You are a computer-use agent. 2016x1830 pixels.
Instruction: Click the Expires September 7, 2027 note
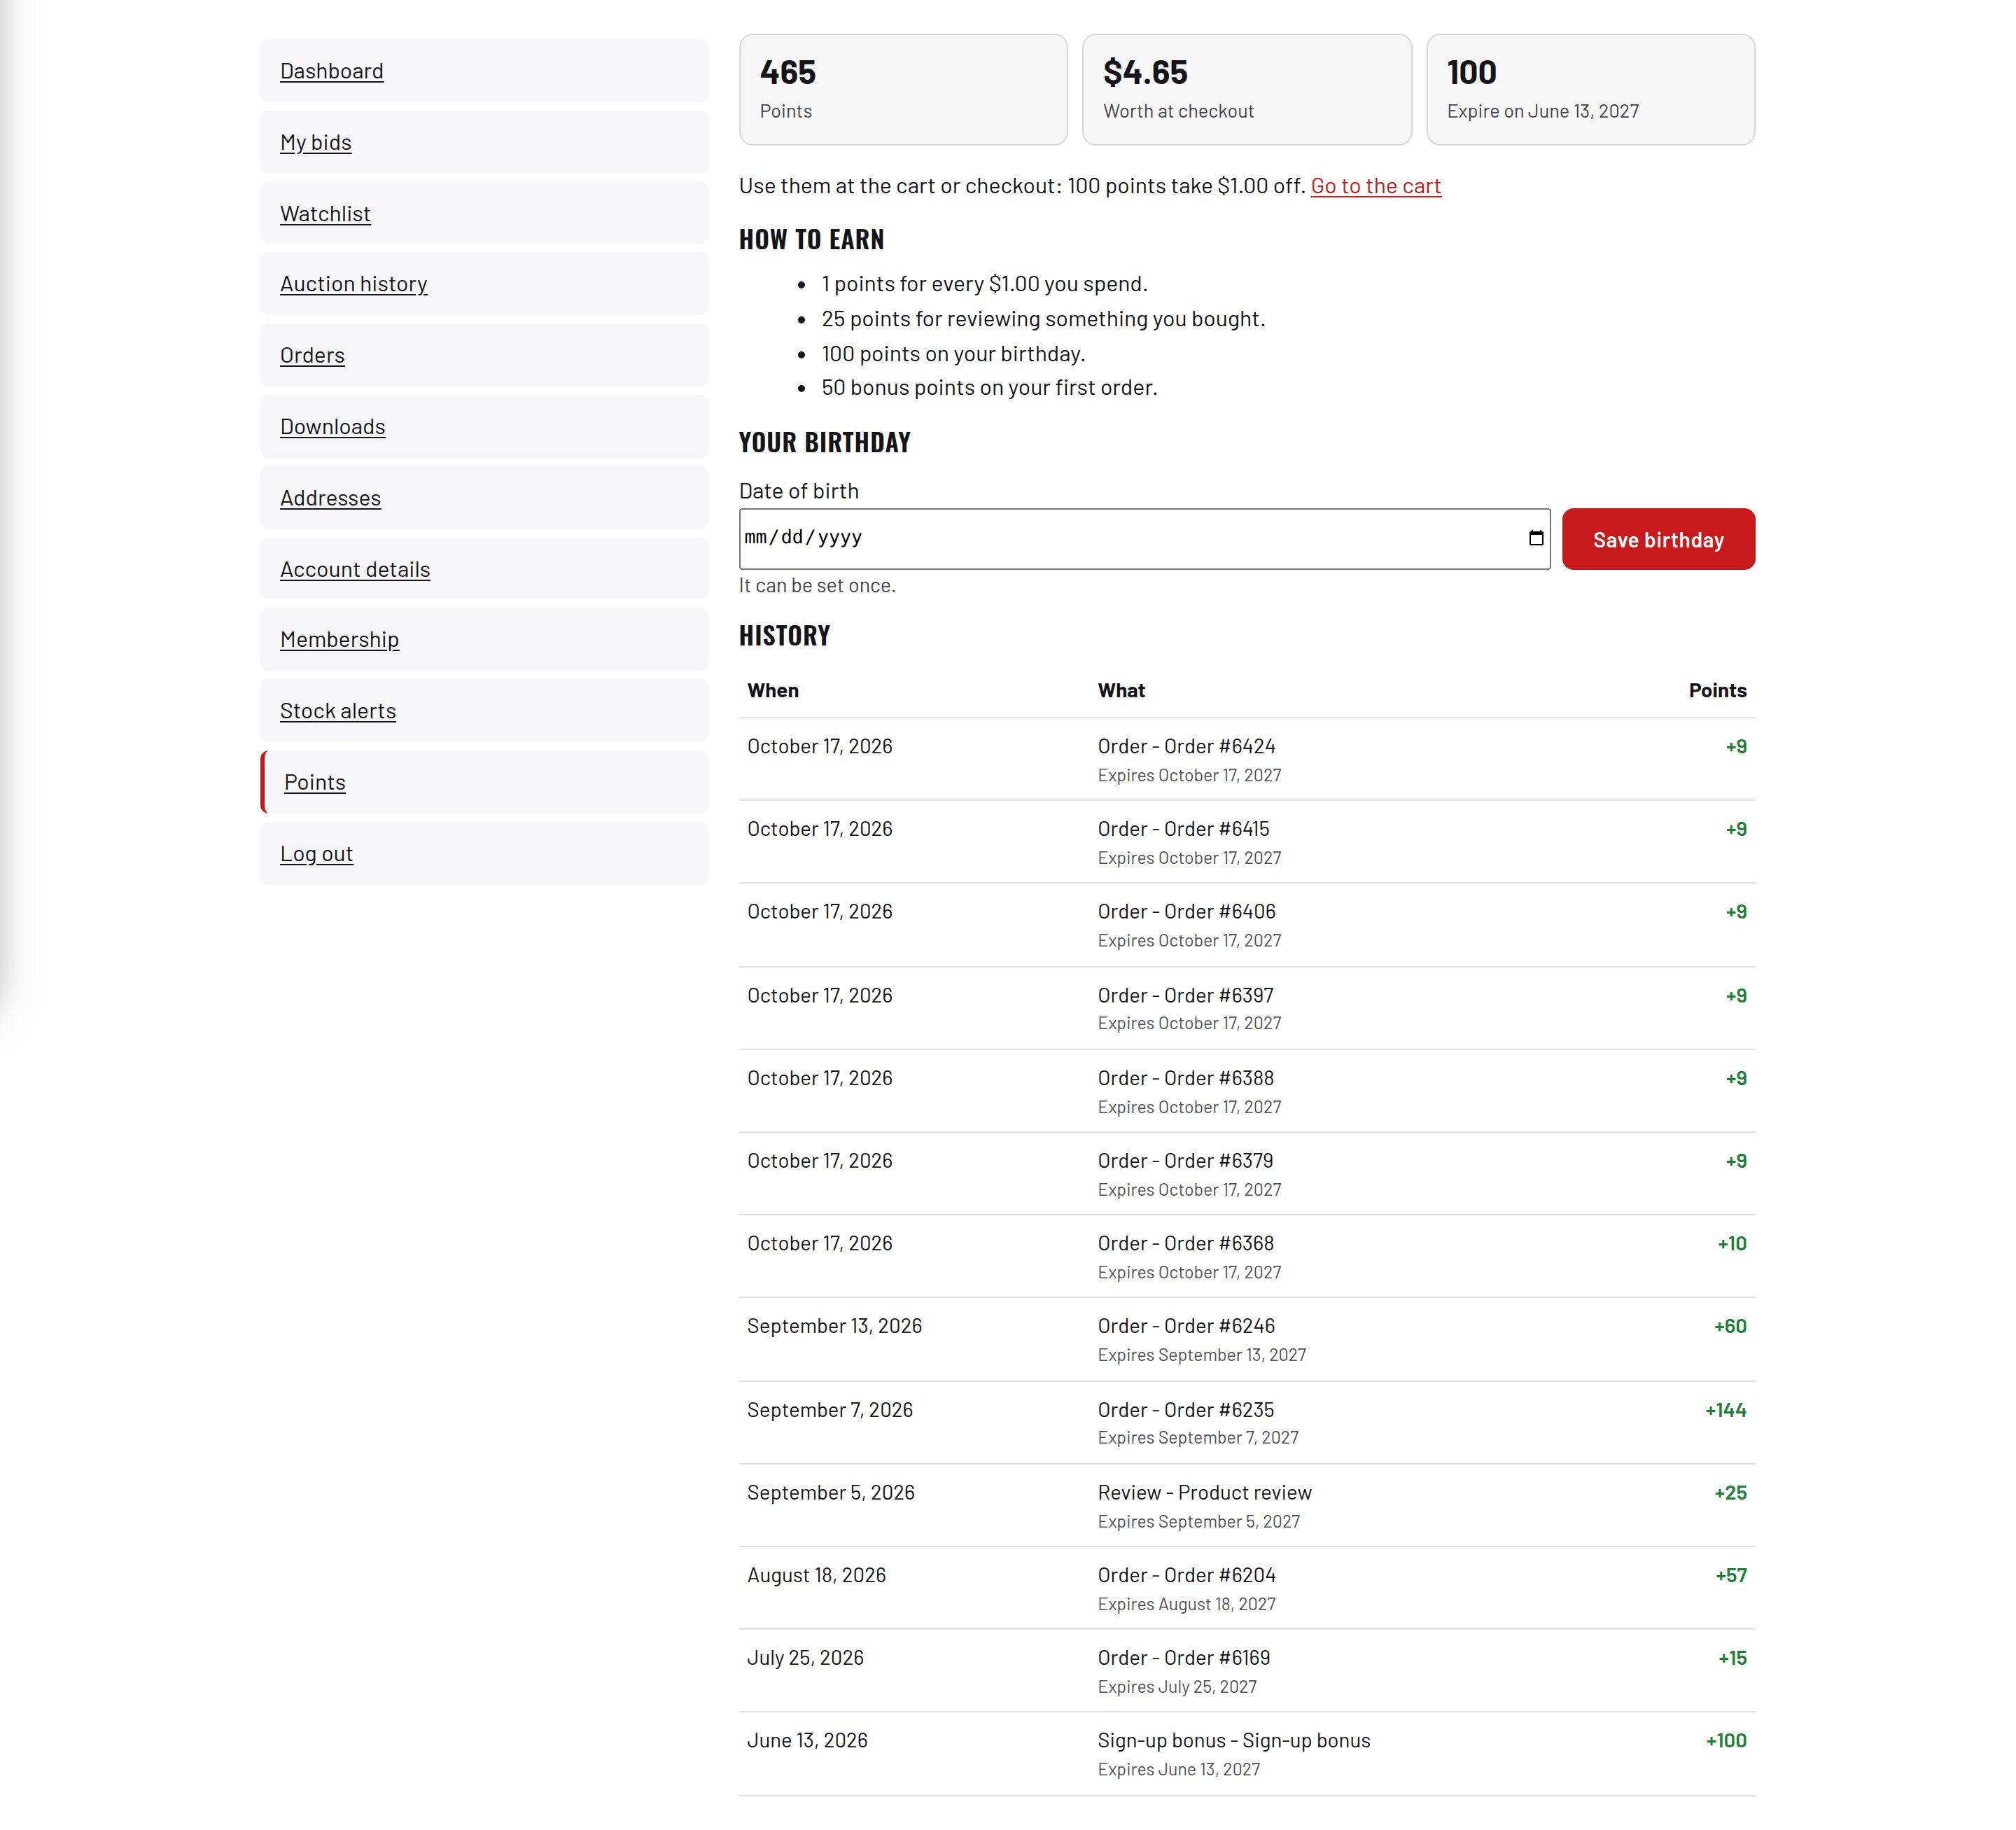[1197, 1438]
